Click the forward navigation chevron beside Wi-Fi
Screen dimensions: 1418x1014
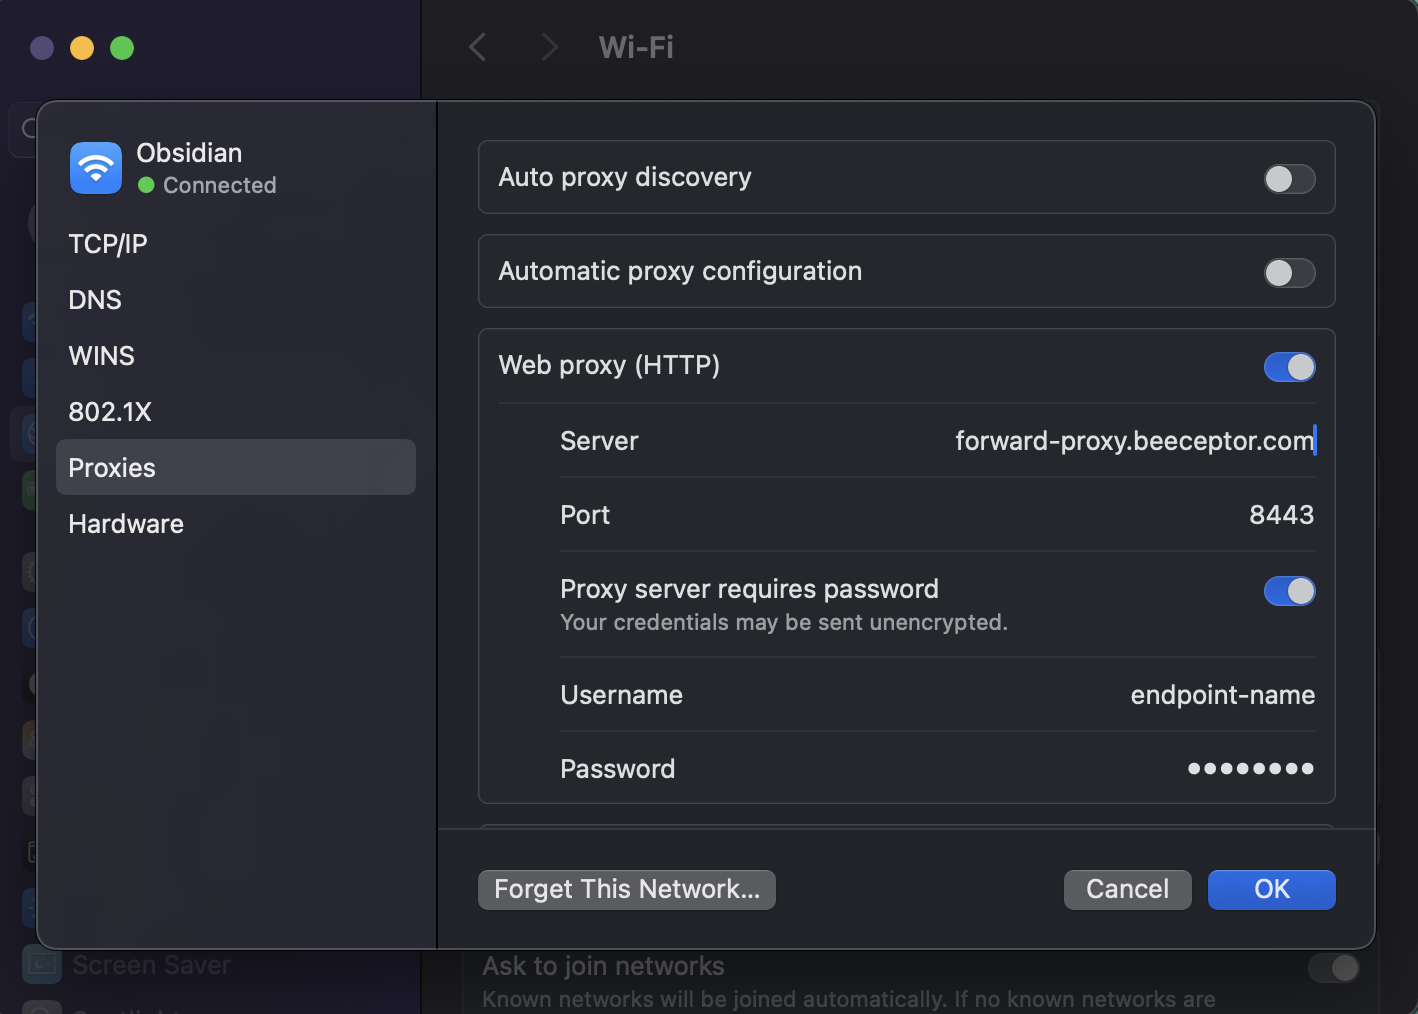coord(549,47)
